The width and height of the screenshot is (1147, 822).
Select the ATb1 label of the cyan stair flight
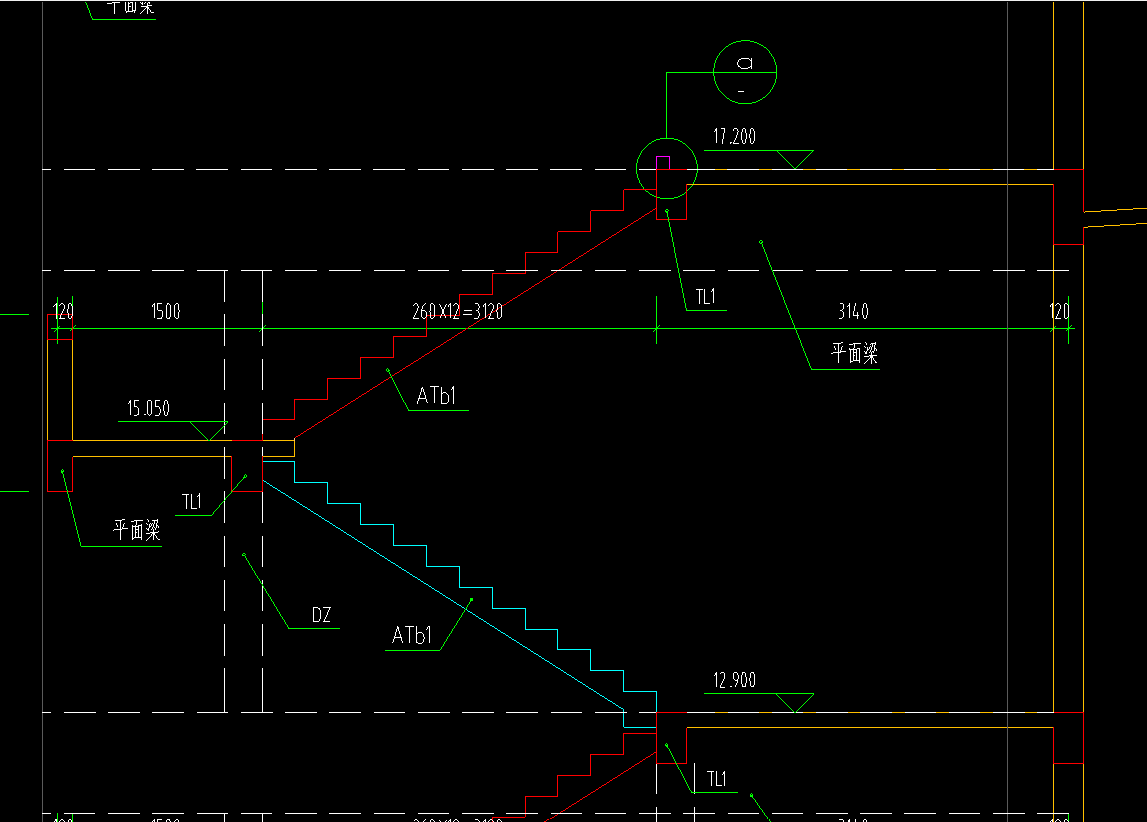click(412, 636)
